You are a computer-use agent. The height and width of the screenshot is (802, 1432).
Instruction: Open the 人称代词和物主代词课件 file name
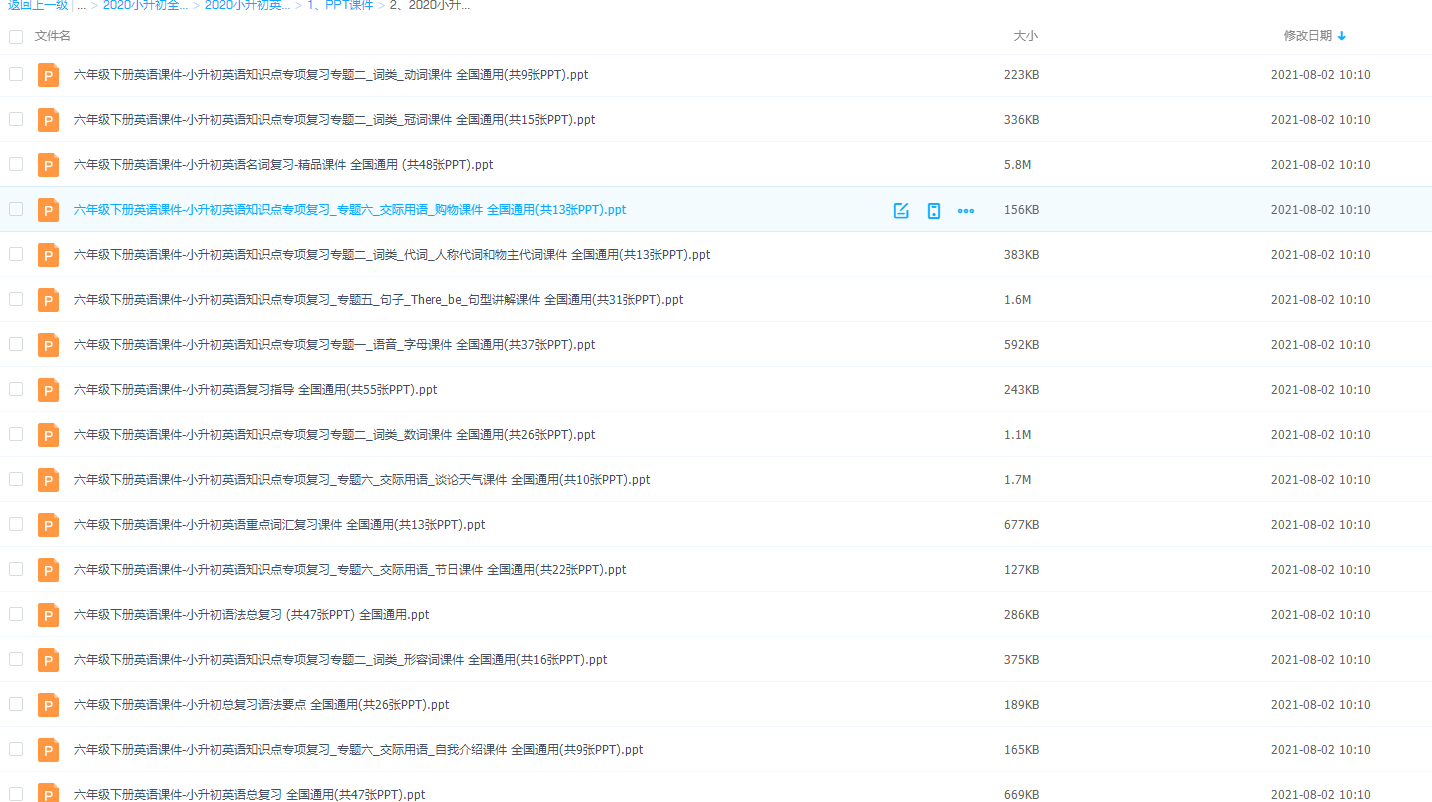coord(392,255)
